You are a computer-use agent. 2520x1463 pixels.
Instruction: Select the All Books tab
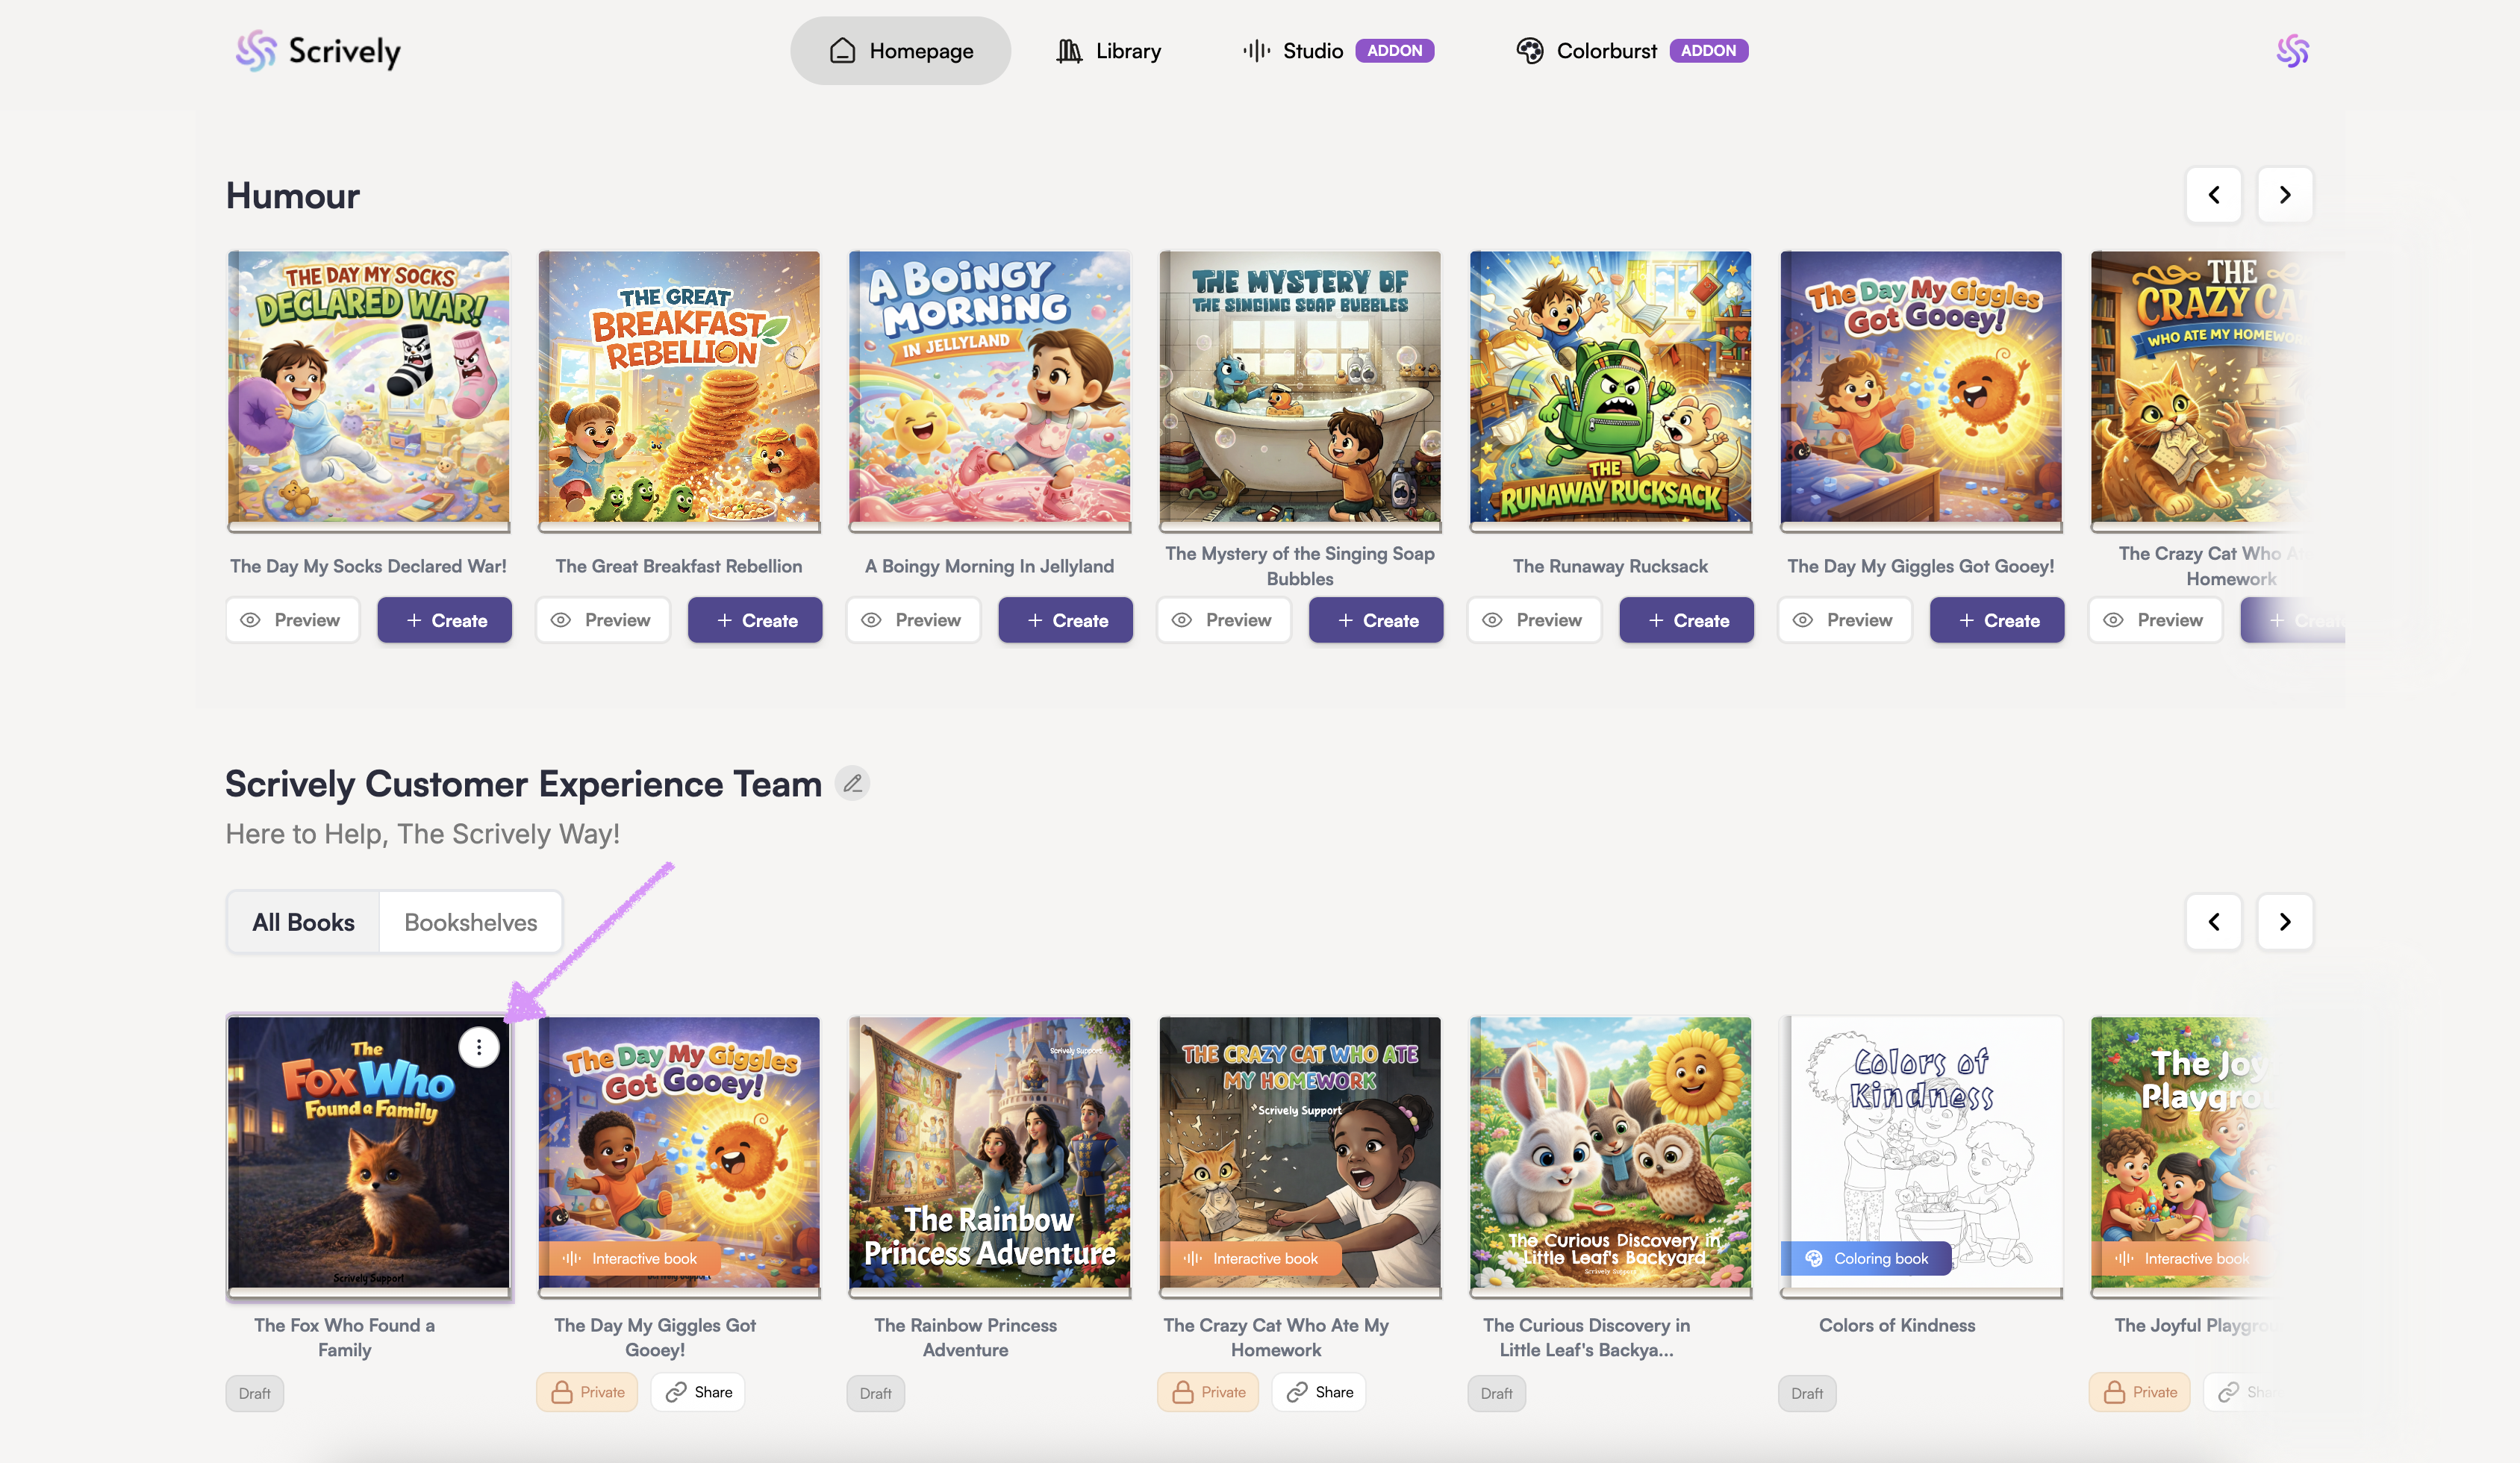coord(303,922)
